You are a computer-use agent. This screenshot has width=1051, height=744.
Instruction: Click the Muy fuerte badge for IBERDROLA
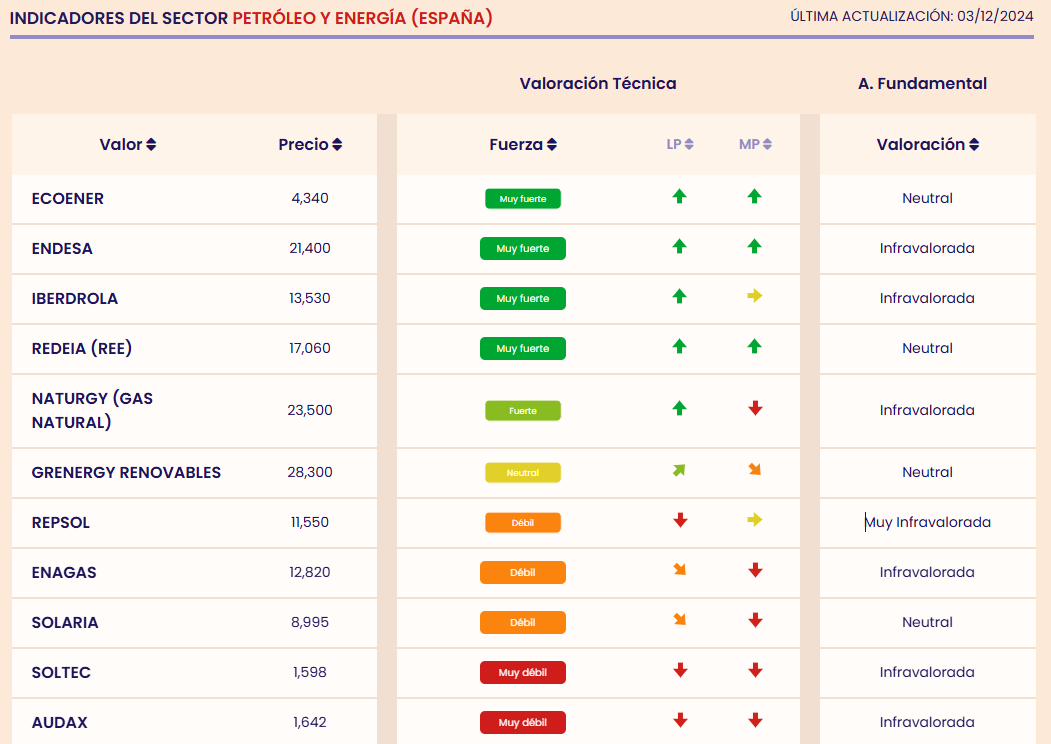click(523, 298)
